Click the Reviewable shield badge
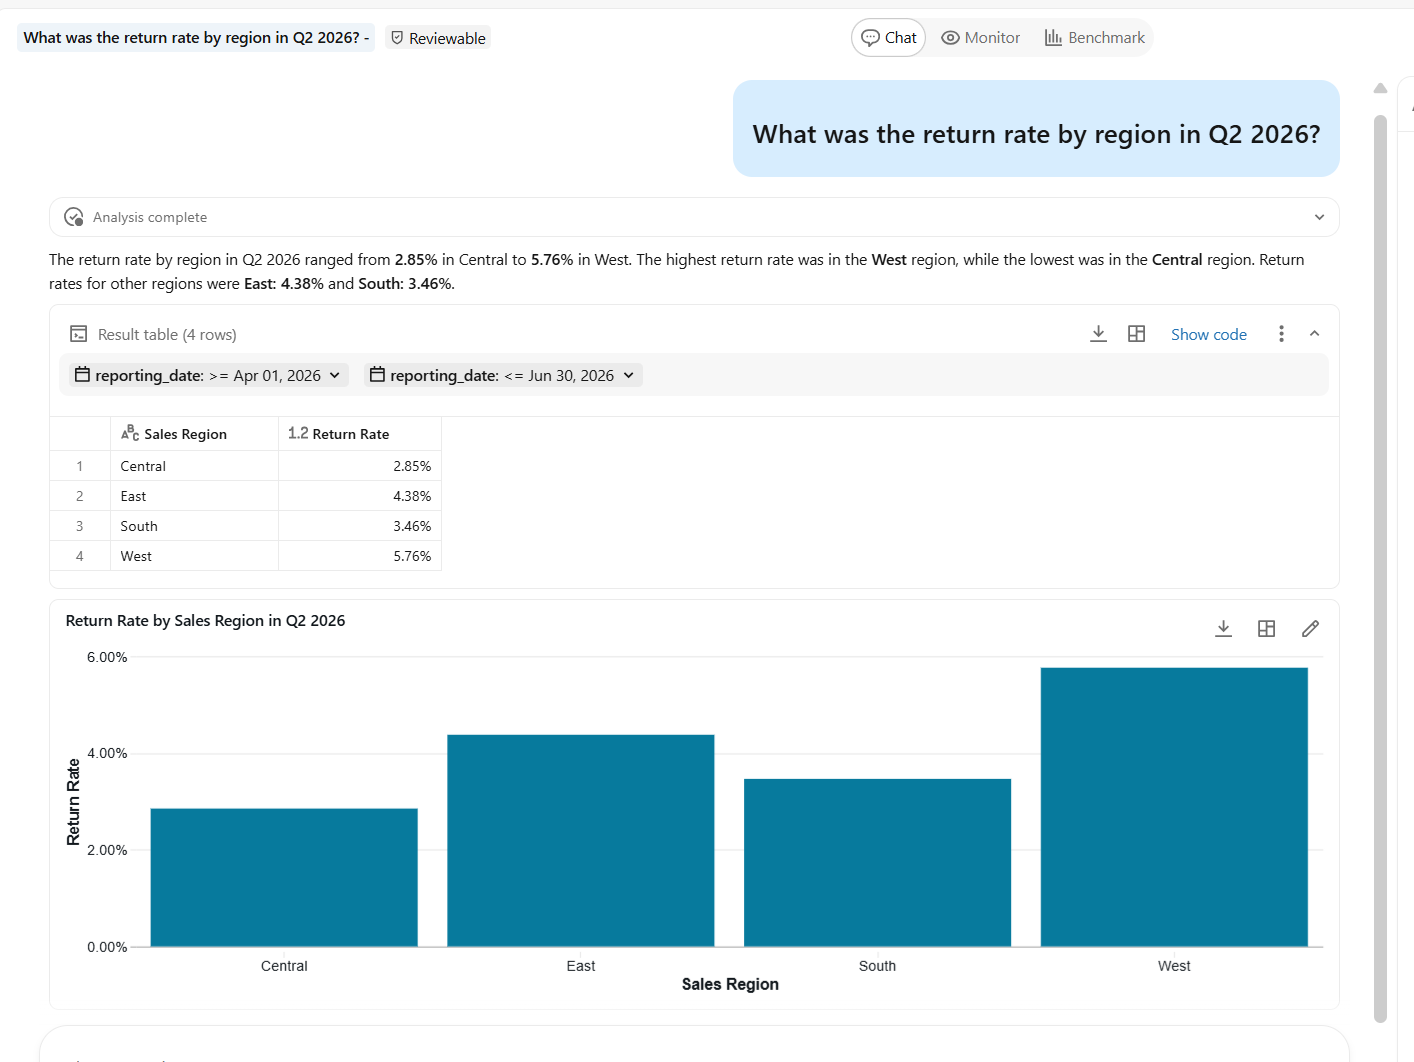This screenshot has height=1062, width=1414. (x=438, y=38)
